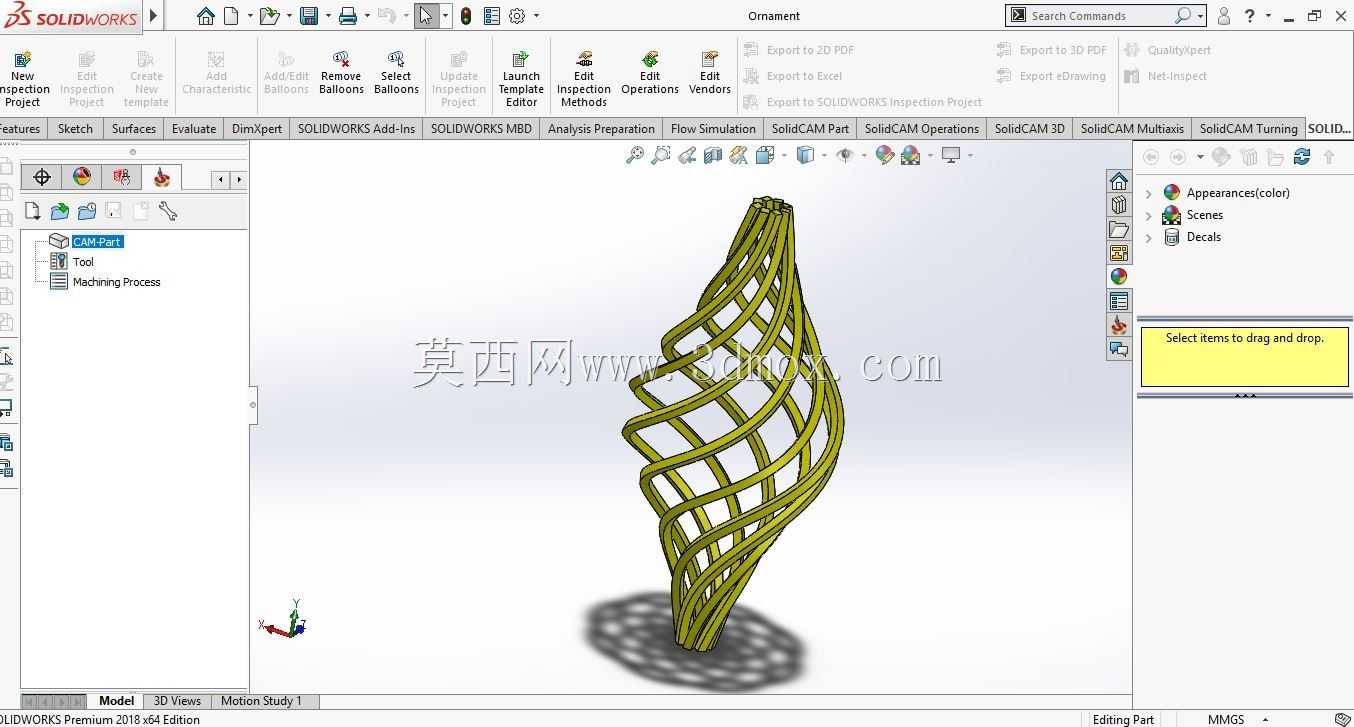Click the Rebuild traffic light icon
Screen dimensions: 1354x727
click(x=466, y=16)
